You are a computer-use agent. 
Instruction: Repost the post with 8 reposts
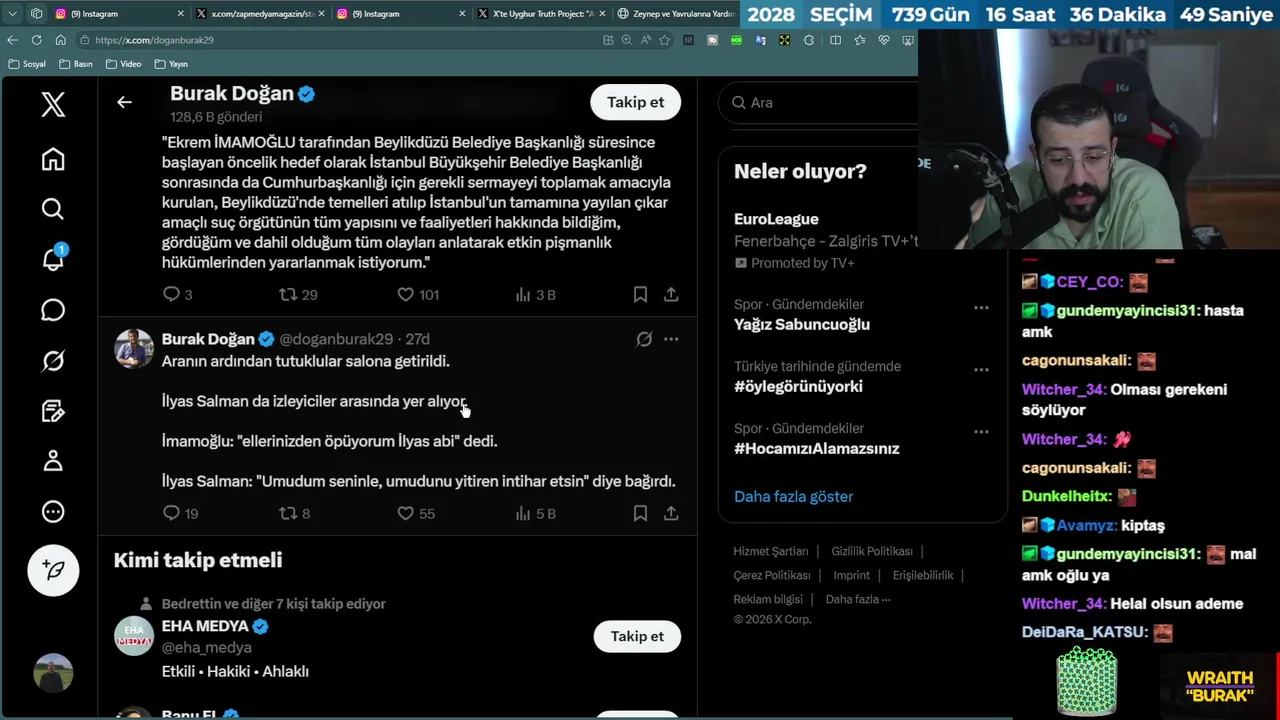click(x=294, y=513)
